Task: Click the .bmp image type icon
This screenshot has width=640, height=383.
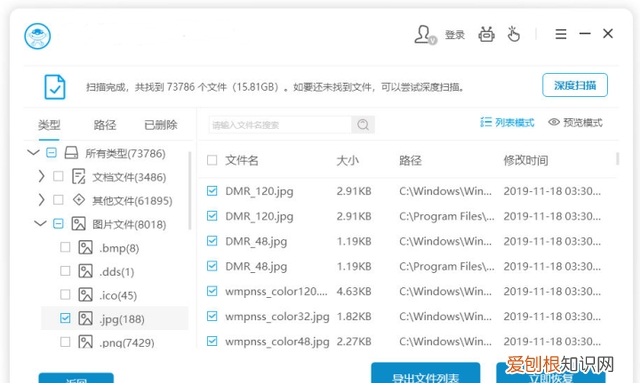Action: 85,247
